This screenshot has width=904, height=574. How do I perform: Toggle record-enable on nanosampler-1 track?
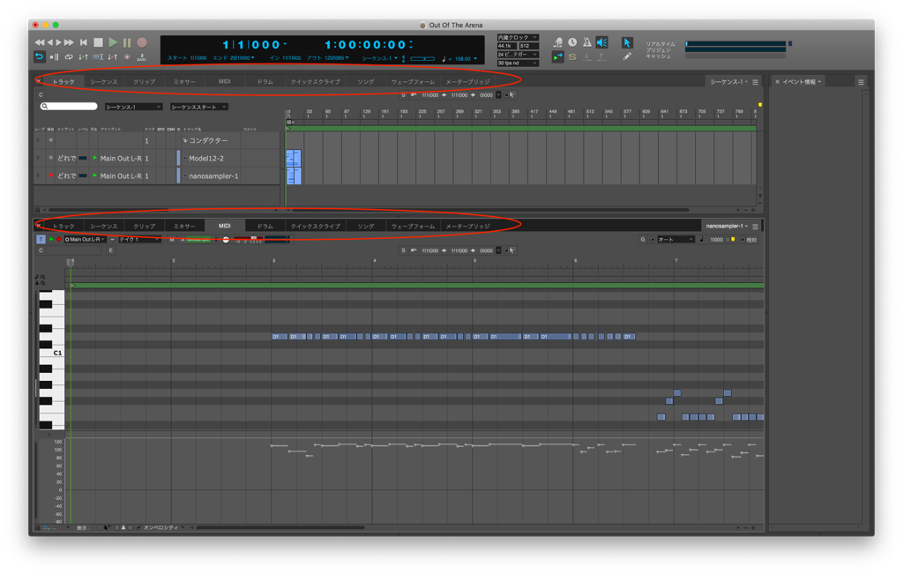tap(51, 175)
